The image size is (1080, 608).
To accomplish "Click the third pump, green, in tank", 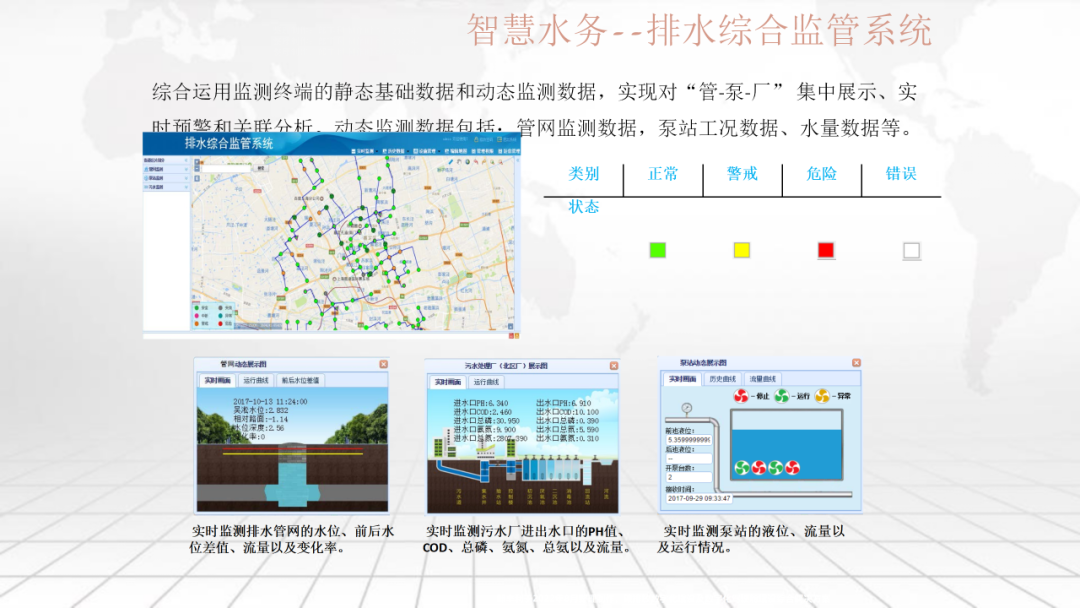I will [776, 468].
